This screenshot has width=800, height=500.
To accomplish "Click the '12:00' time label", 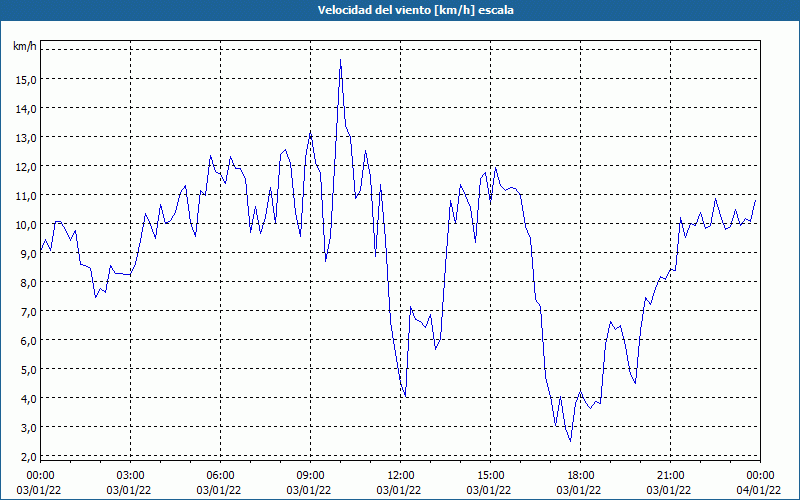I will (401, 476).
